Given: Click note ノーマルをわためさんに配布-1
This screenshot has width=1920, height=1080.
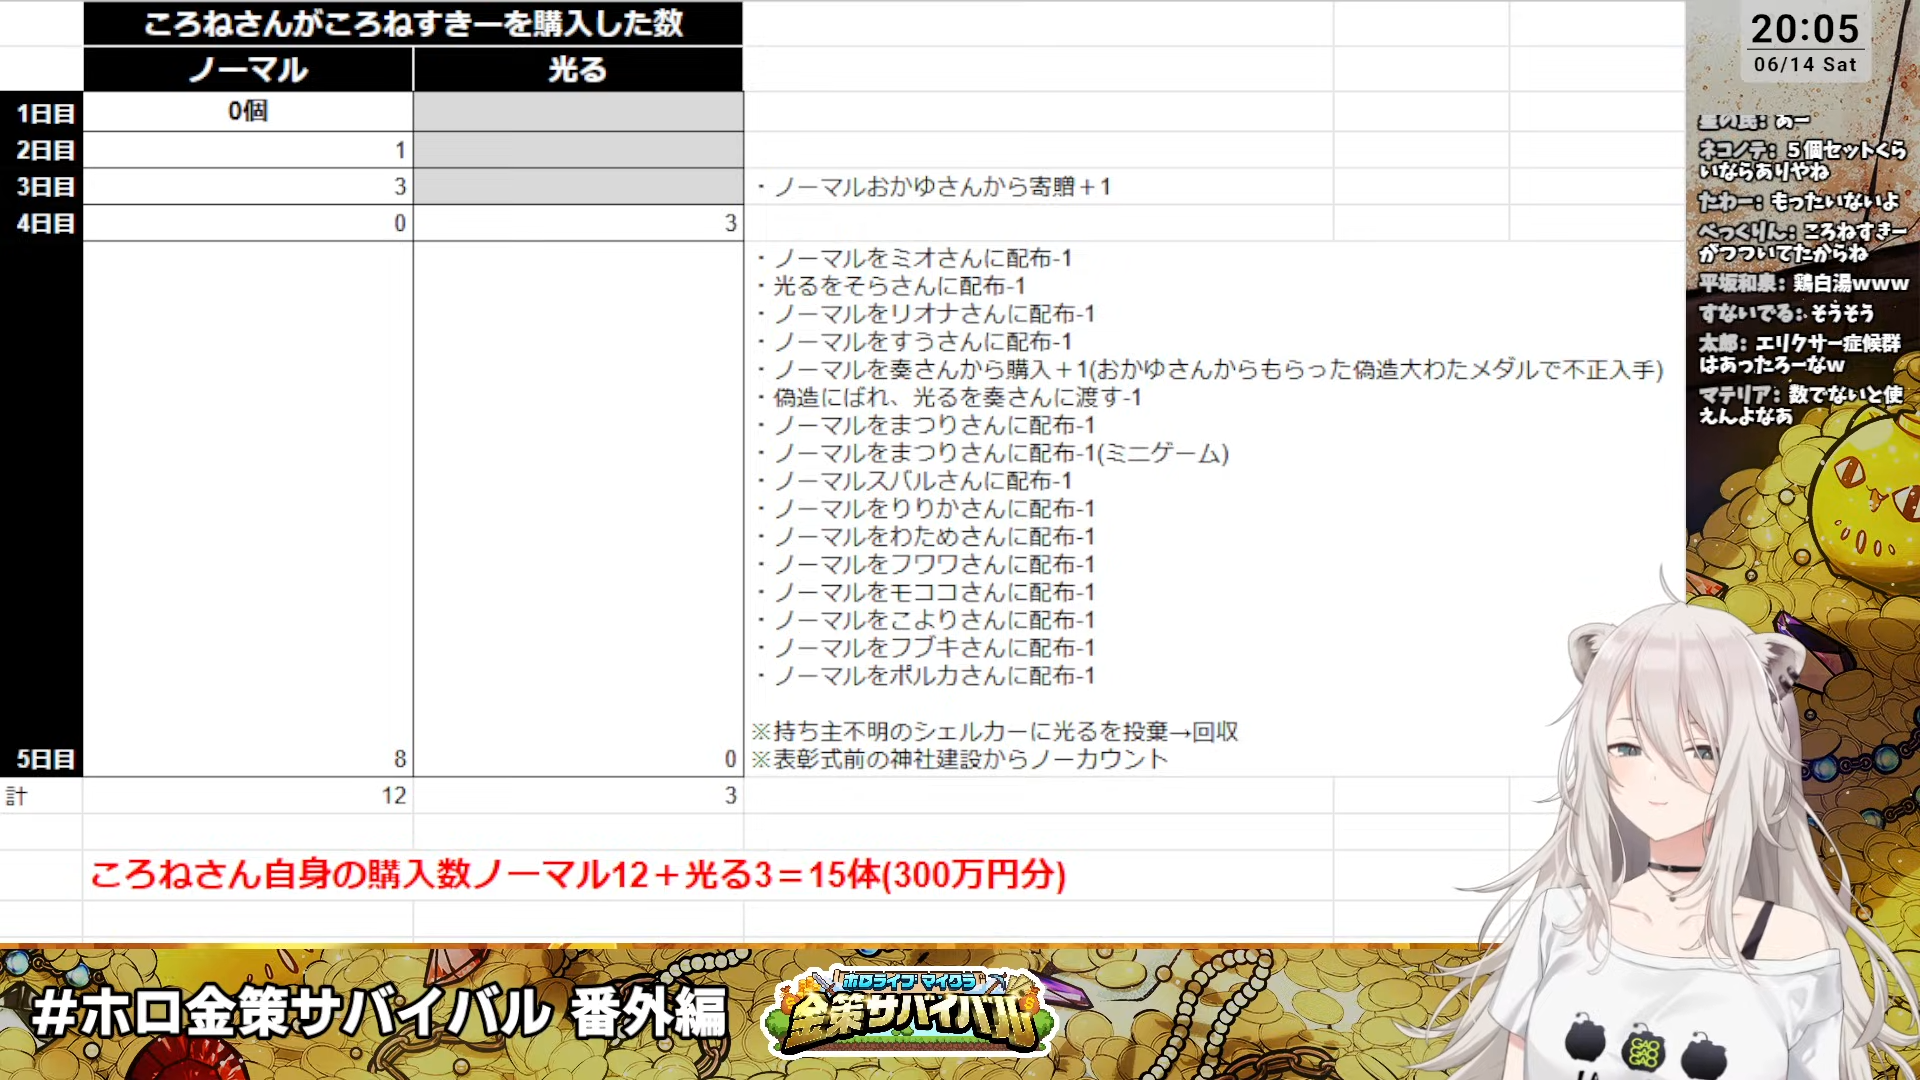Looking at the screenshot, I should tap(925, 537).
